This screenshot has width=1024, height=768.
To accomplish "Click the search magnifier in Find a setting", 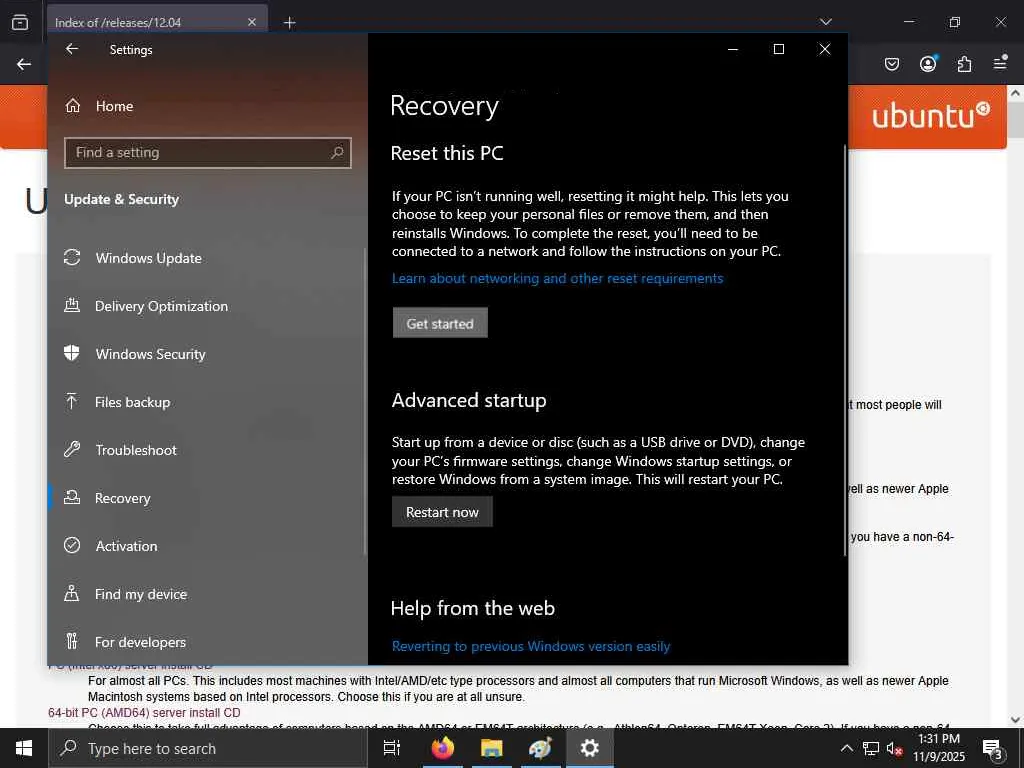I will point(337,153).
